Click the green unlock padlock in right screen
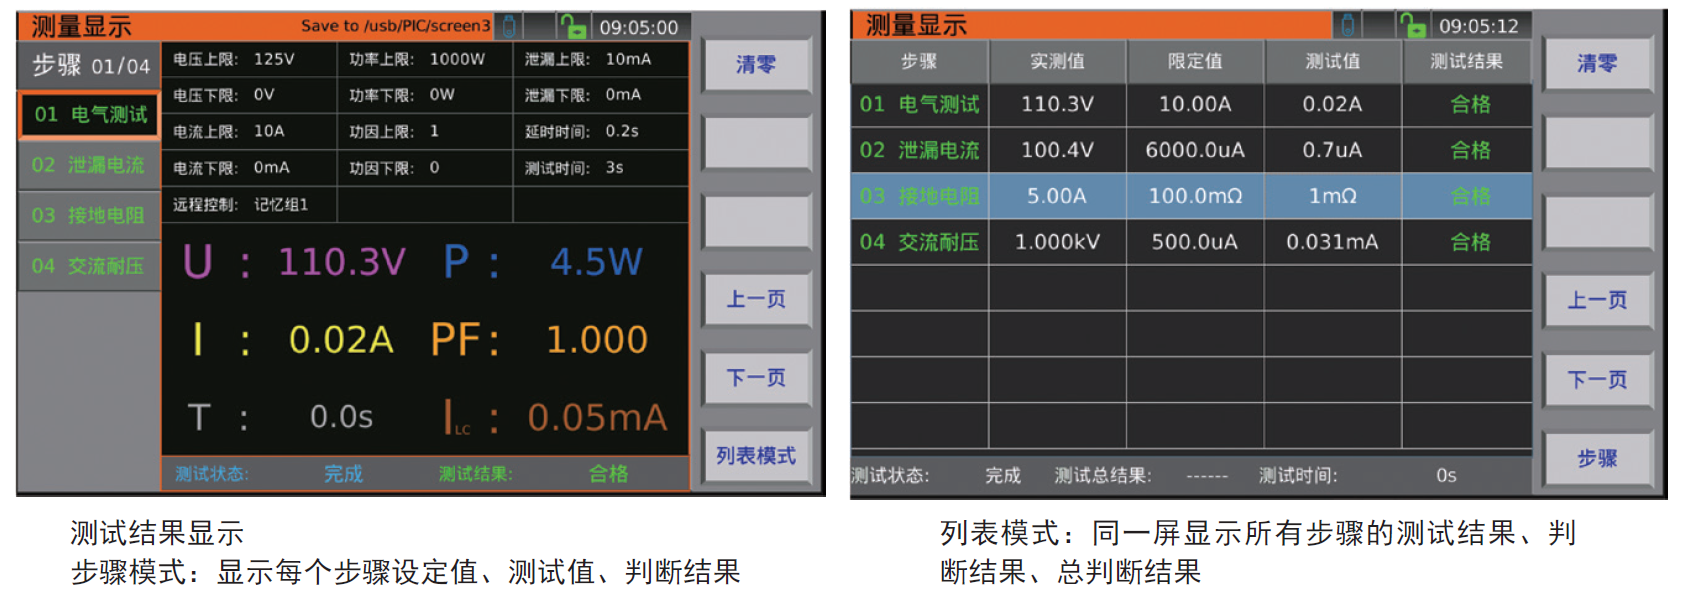Viewport: 1684px width, 594px height. 1413,25
